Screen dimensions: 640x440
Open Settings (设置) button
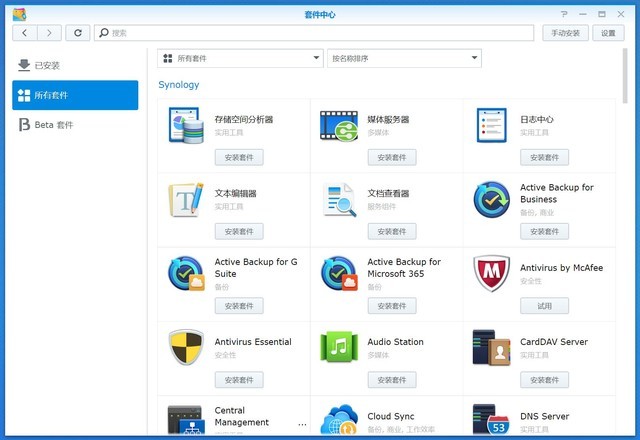[608, 33]
